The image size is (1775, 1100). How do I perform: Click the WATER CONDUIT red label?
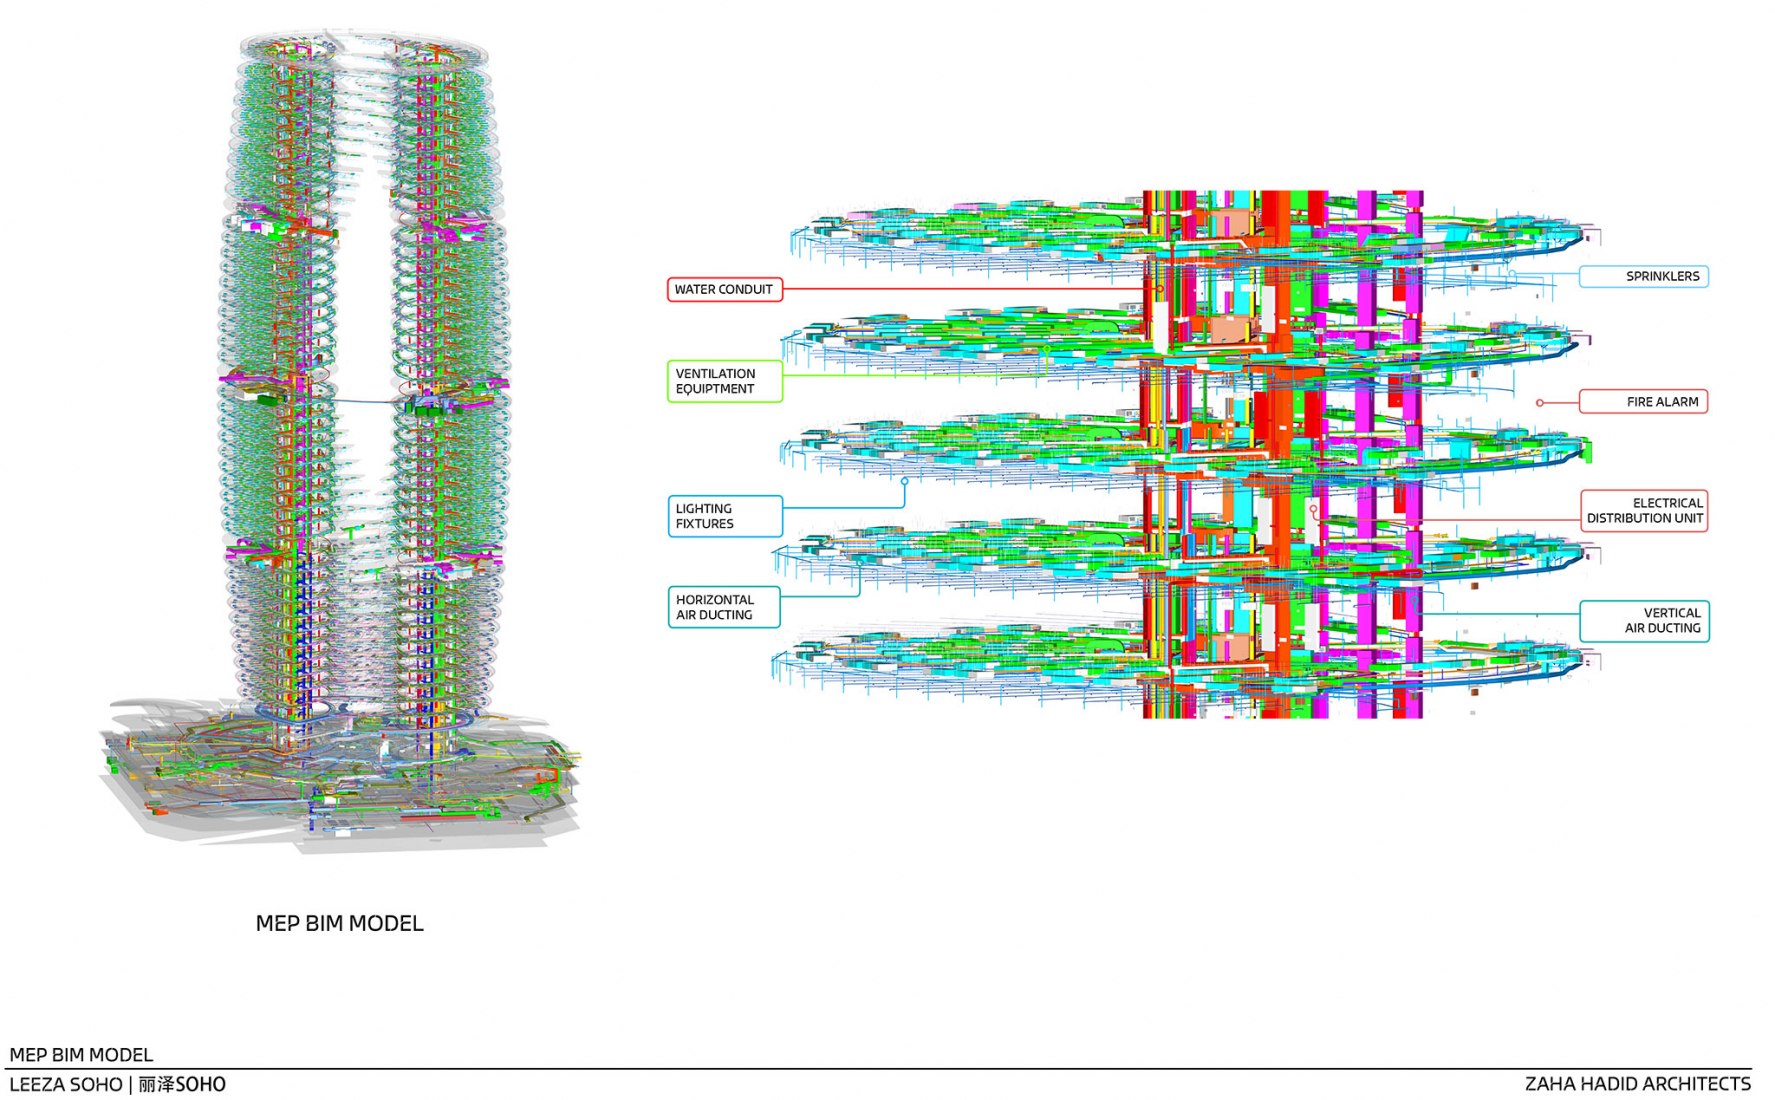724,290
